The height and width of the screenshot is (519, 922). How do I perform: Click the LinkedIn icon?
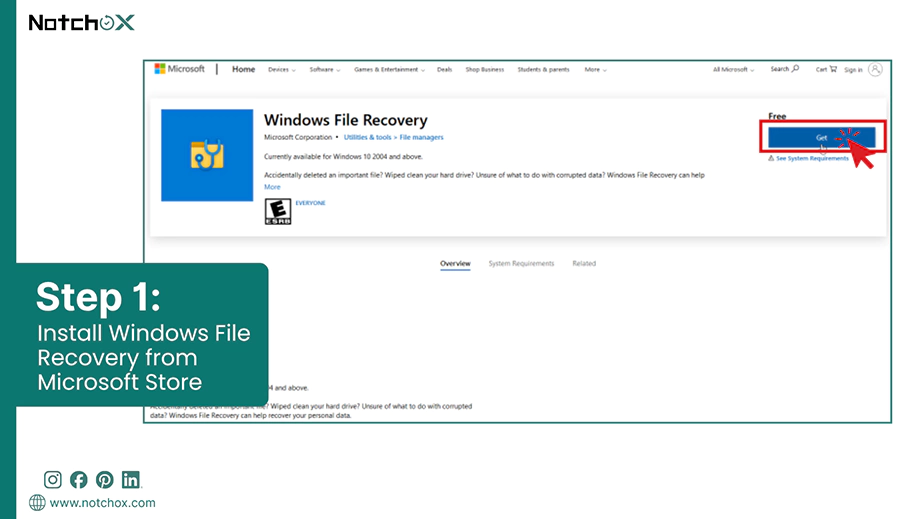(131, 480)
